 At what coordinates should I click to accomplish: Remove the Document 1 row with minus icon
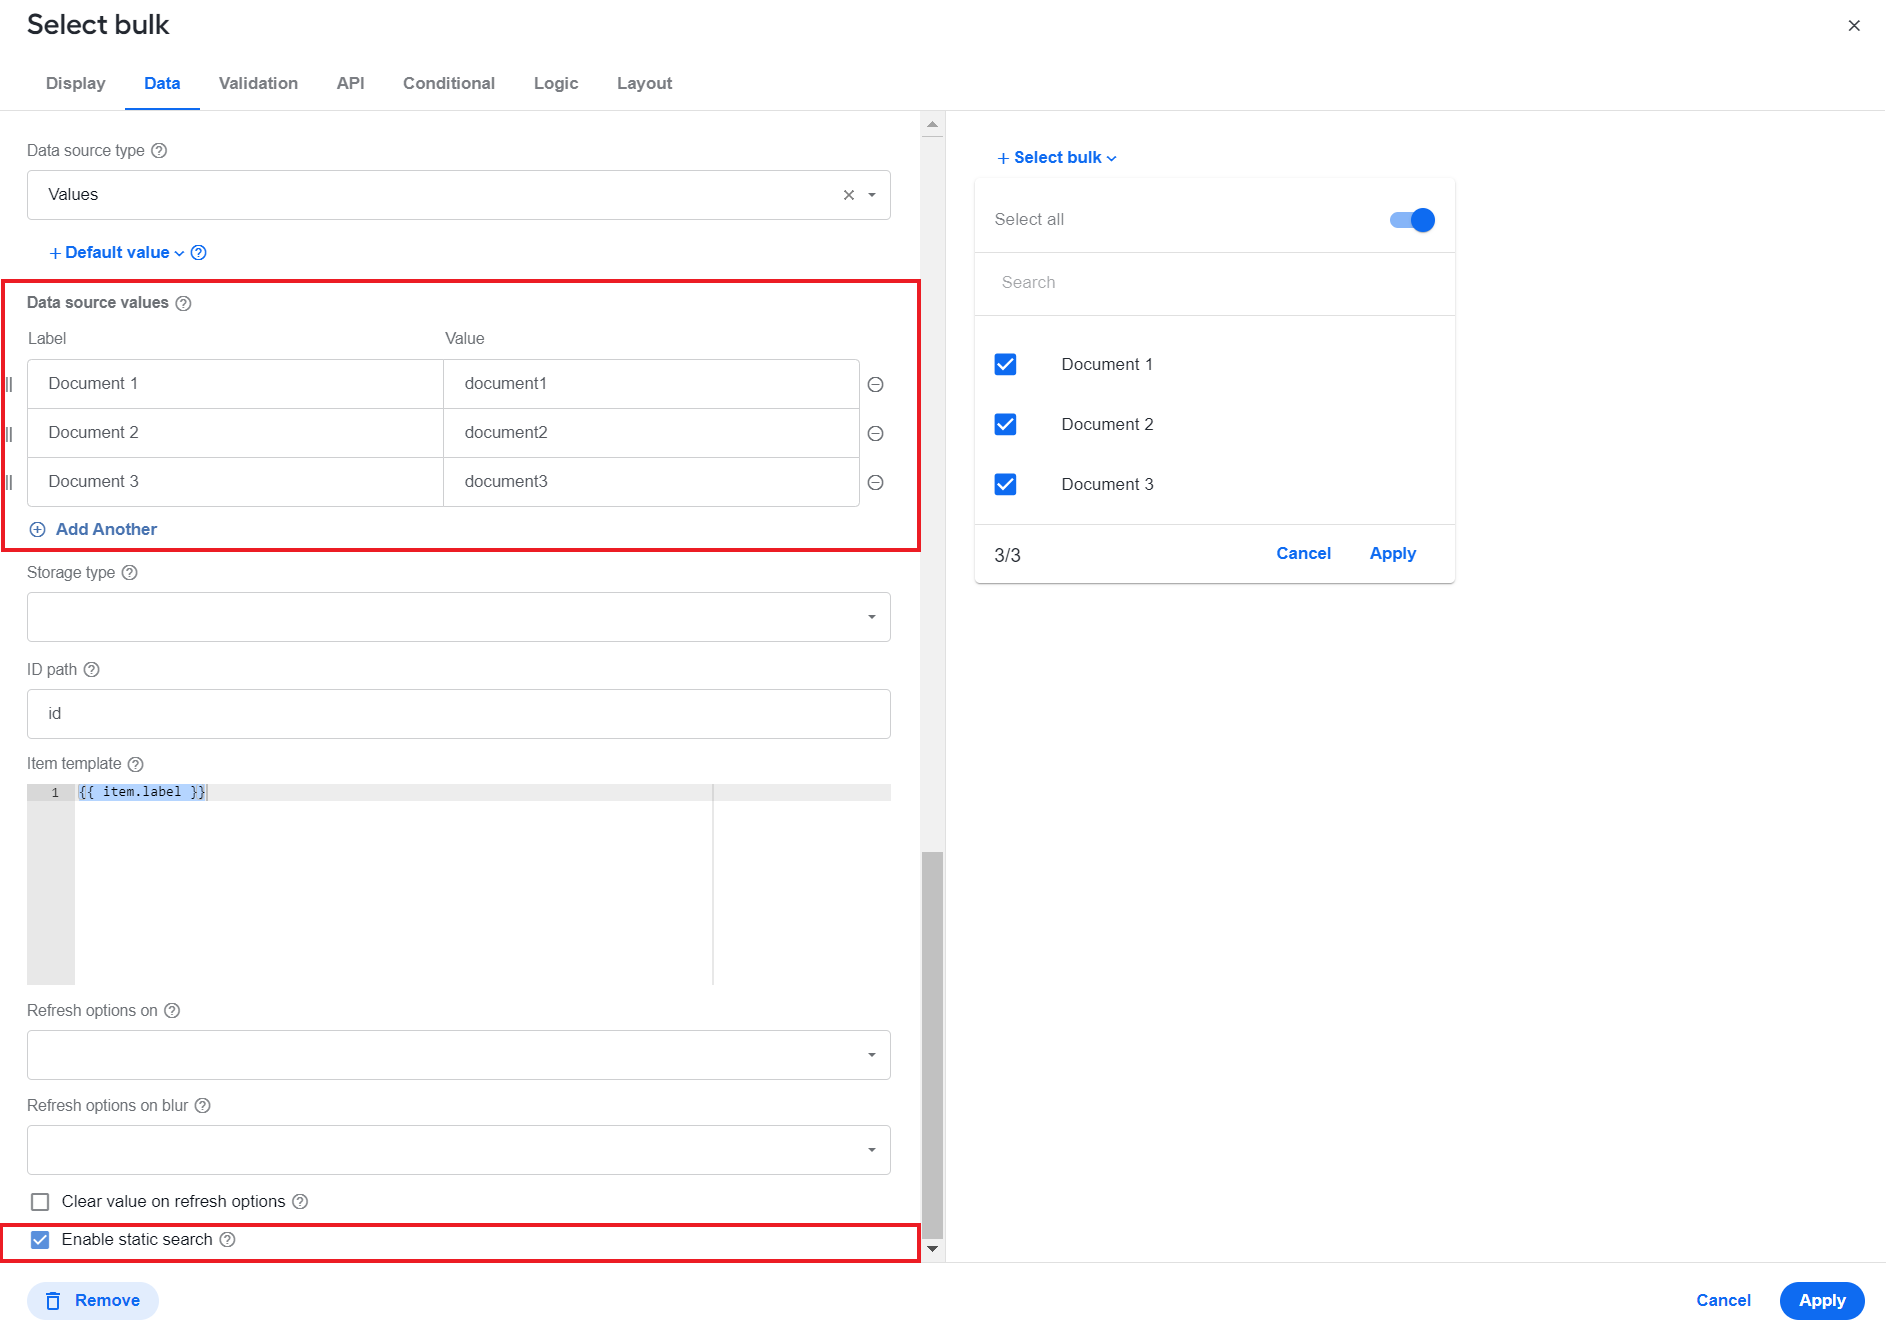[875, 384]
